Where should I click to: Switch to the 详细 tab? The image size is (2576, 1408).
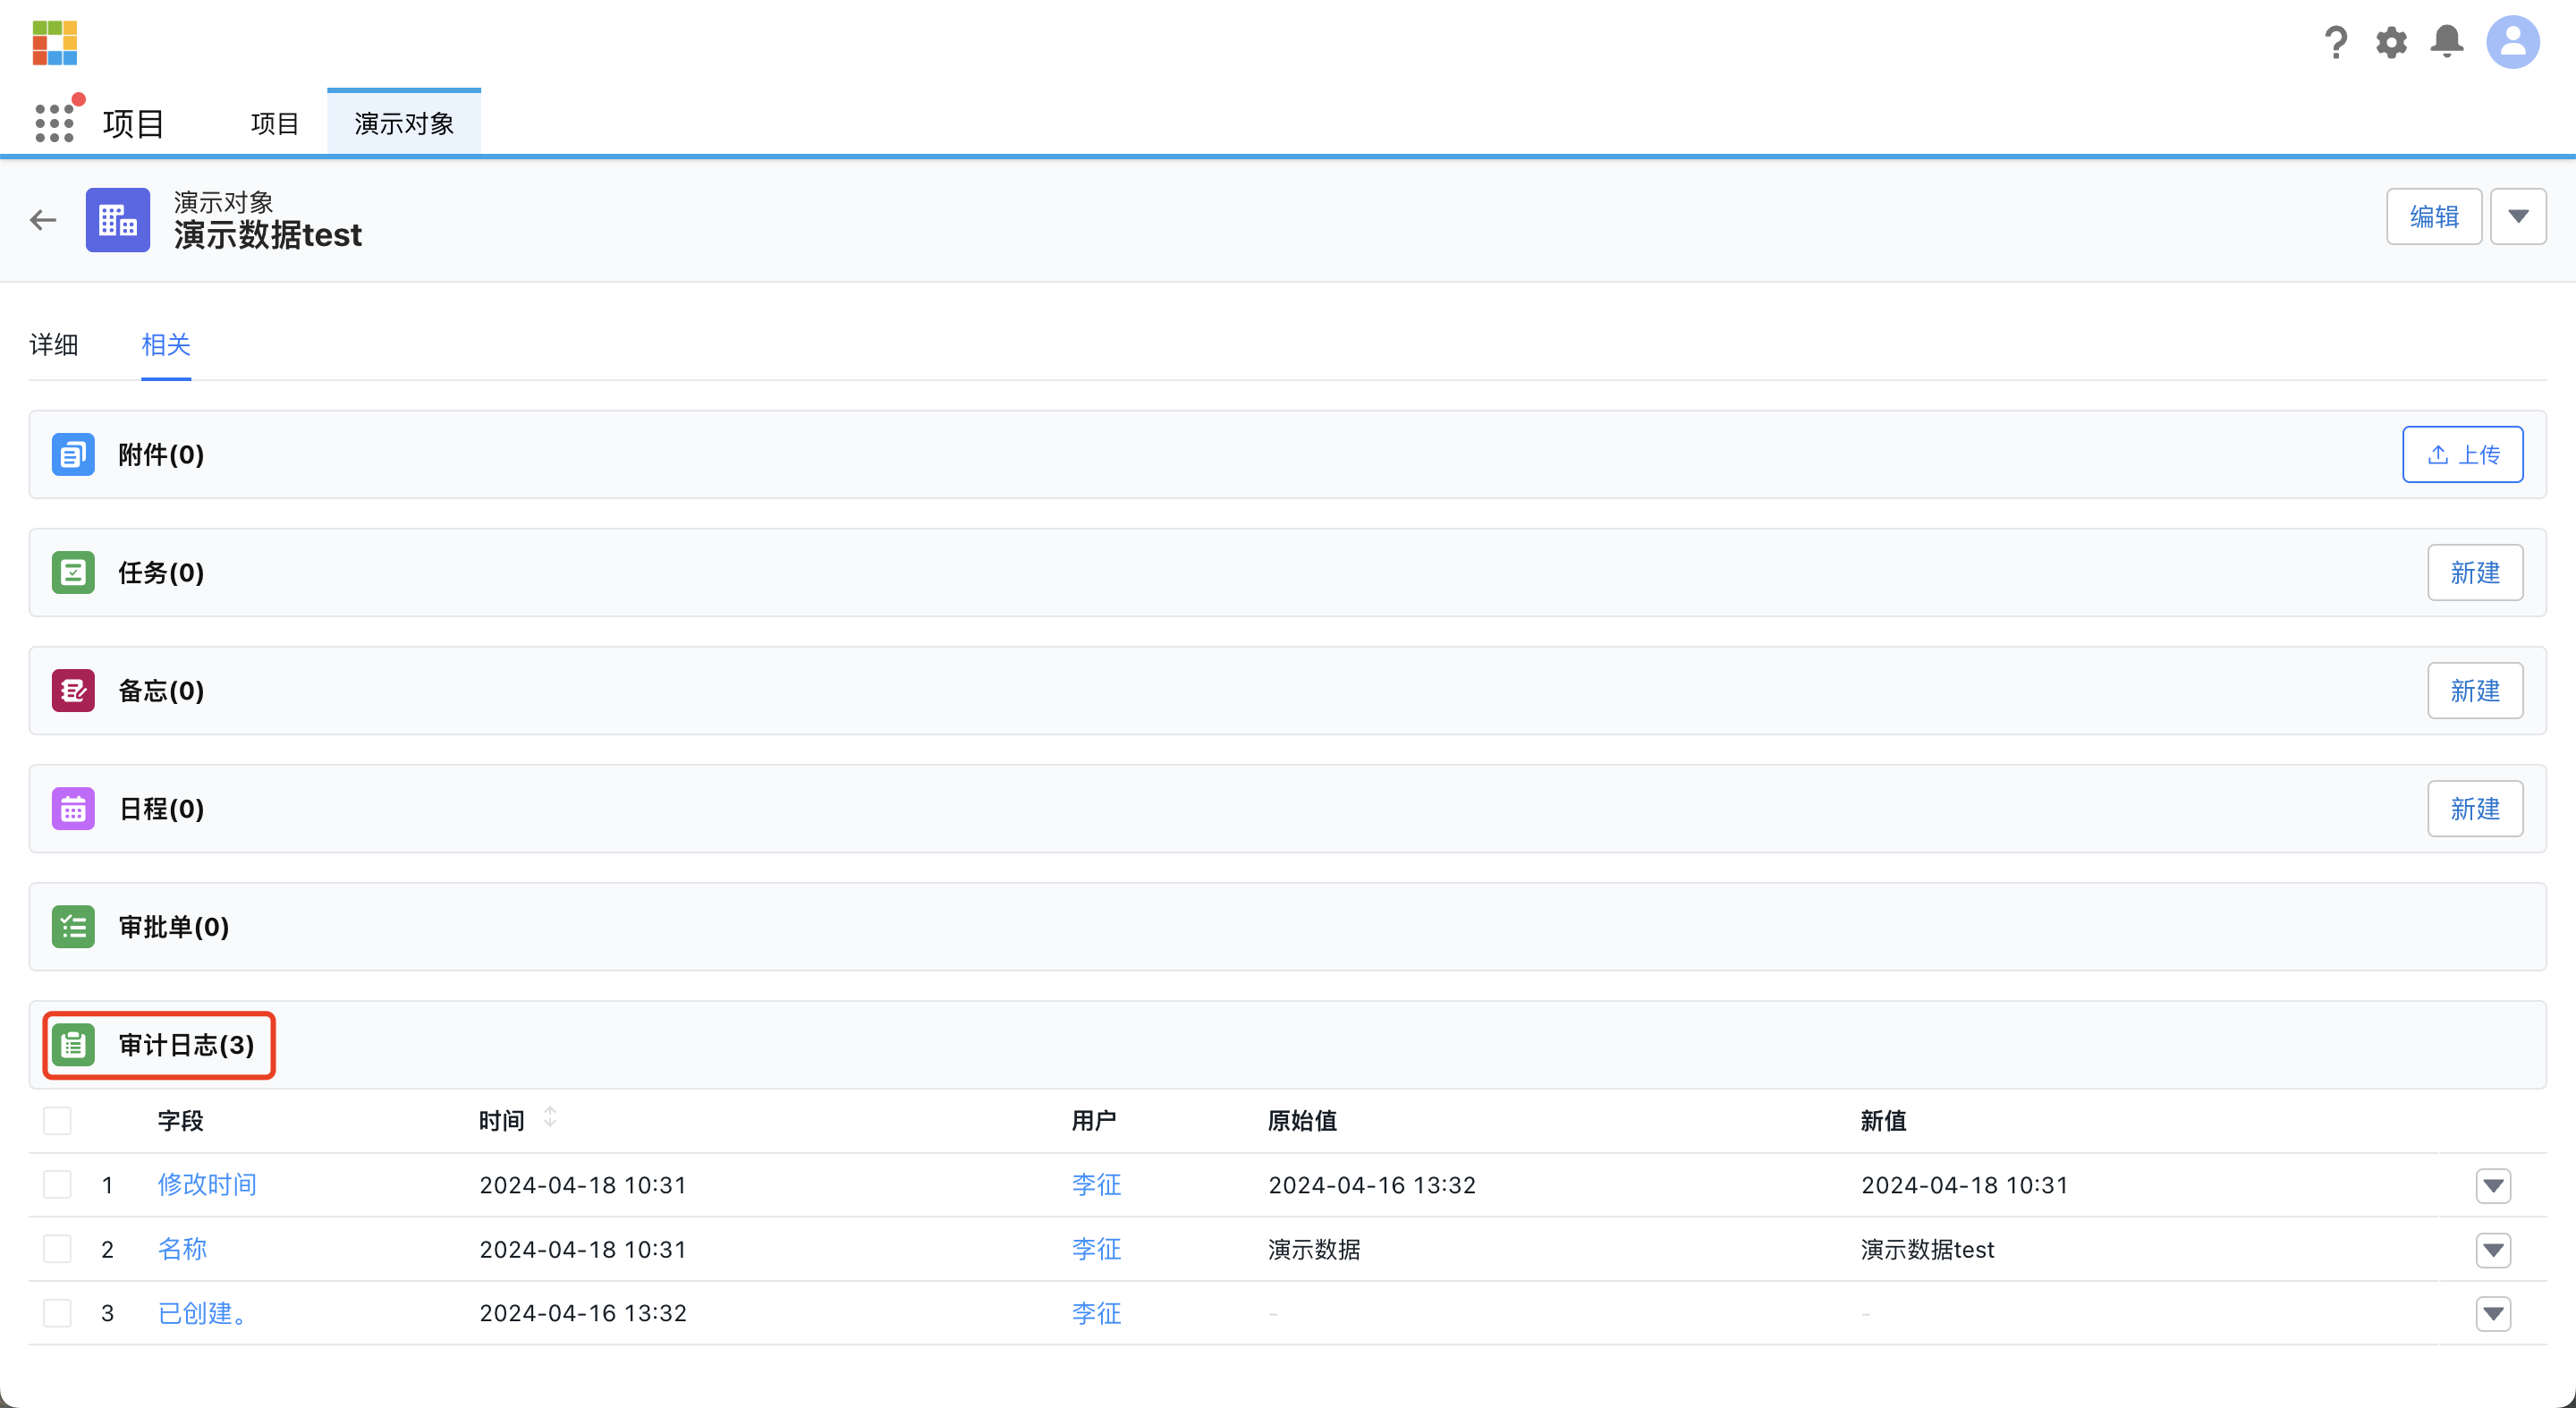[54, 345]
